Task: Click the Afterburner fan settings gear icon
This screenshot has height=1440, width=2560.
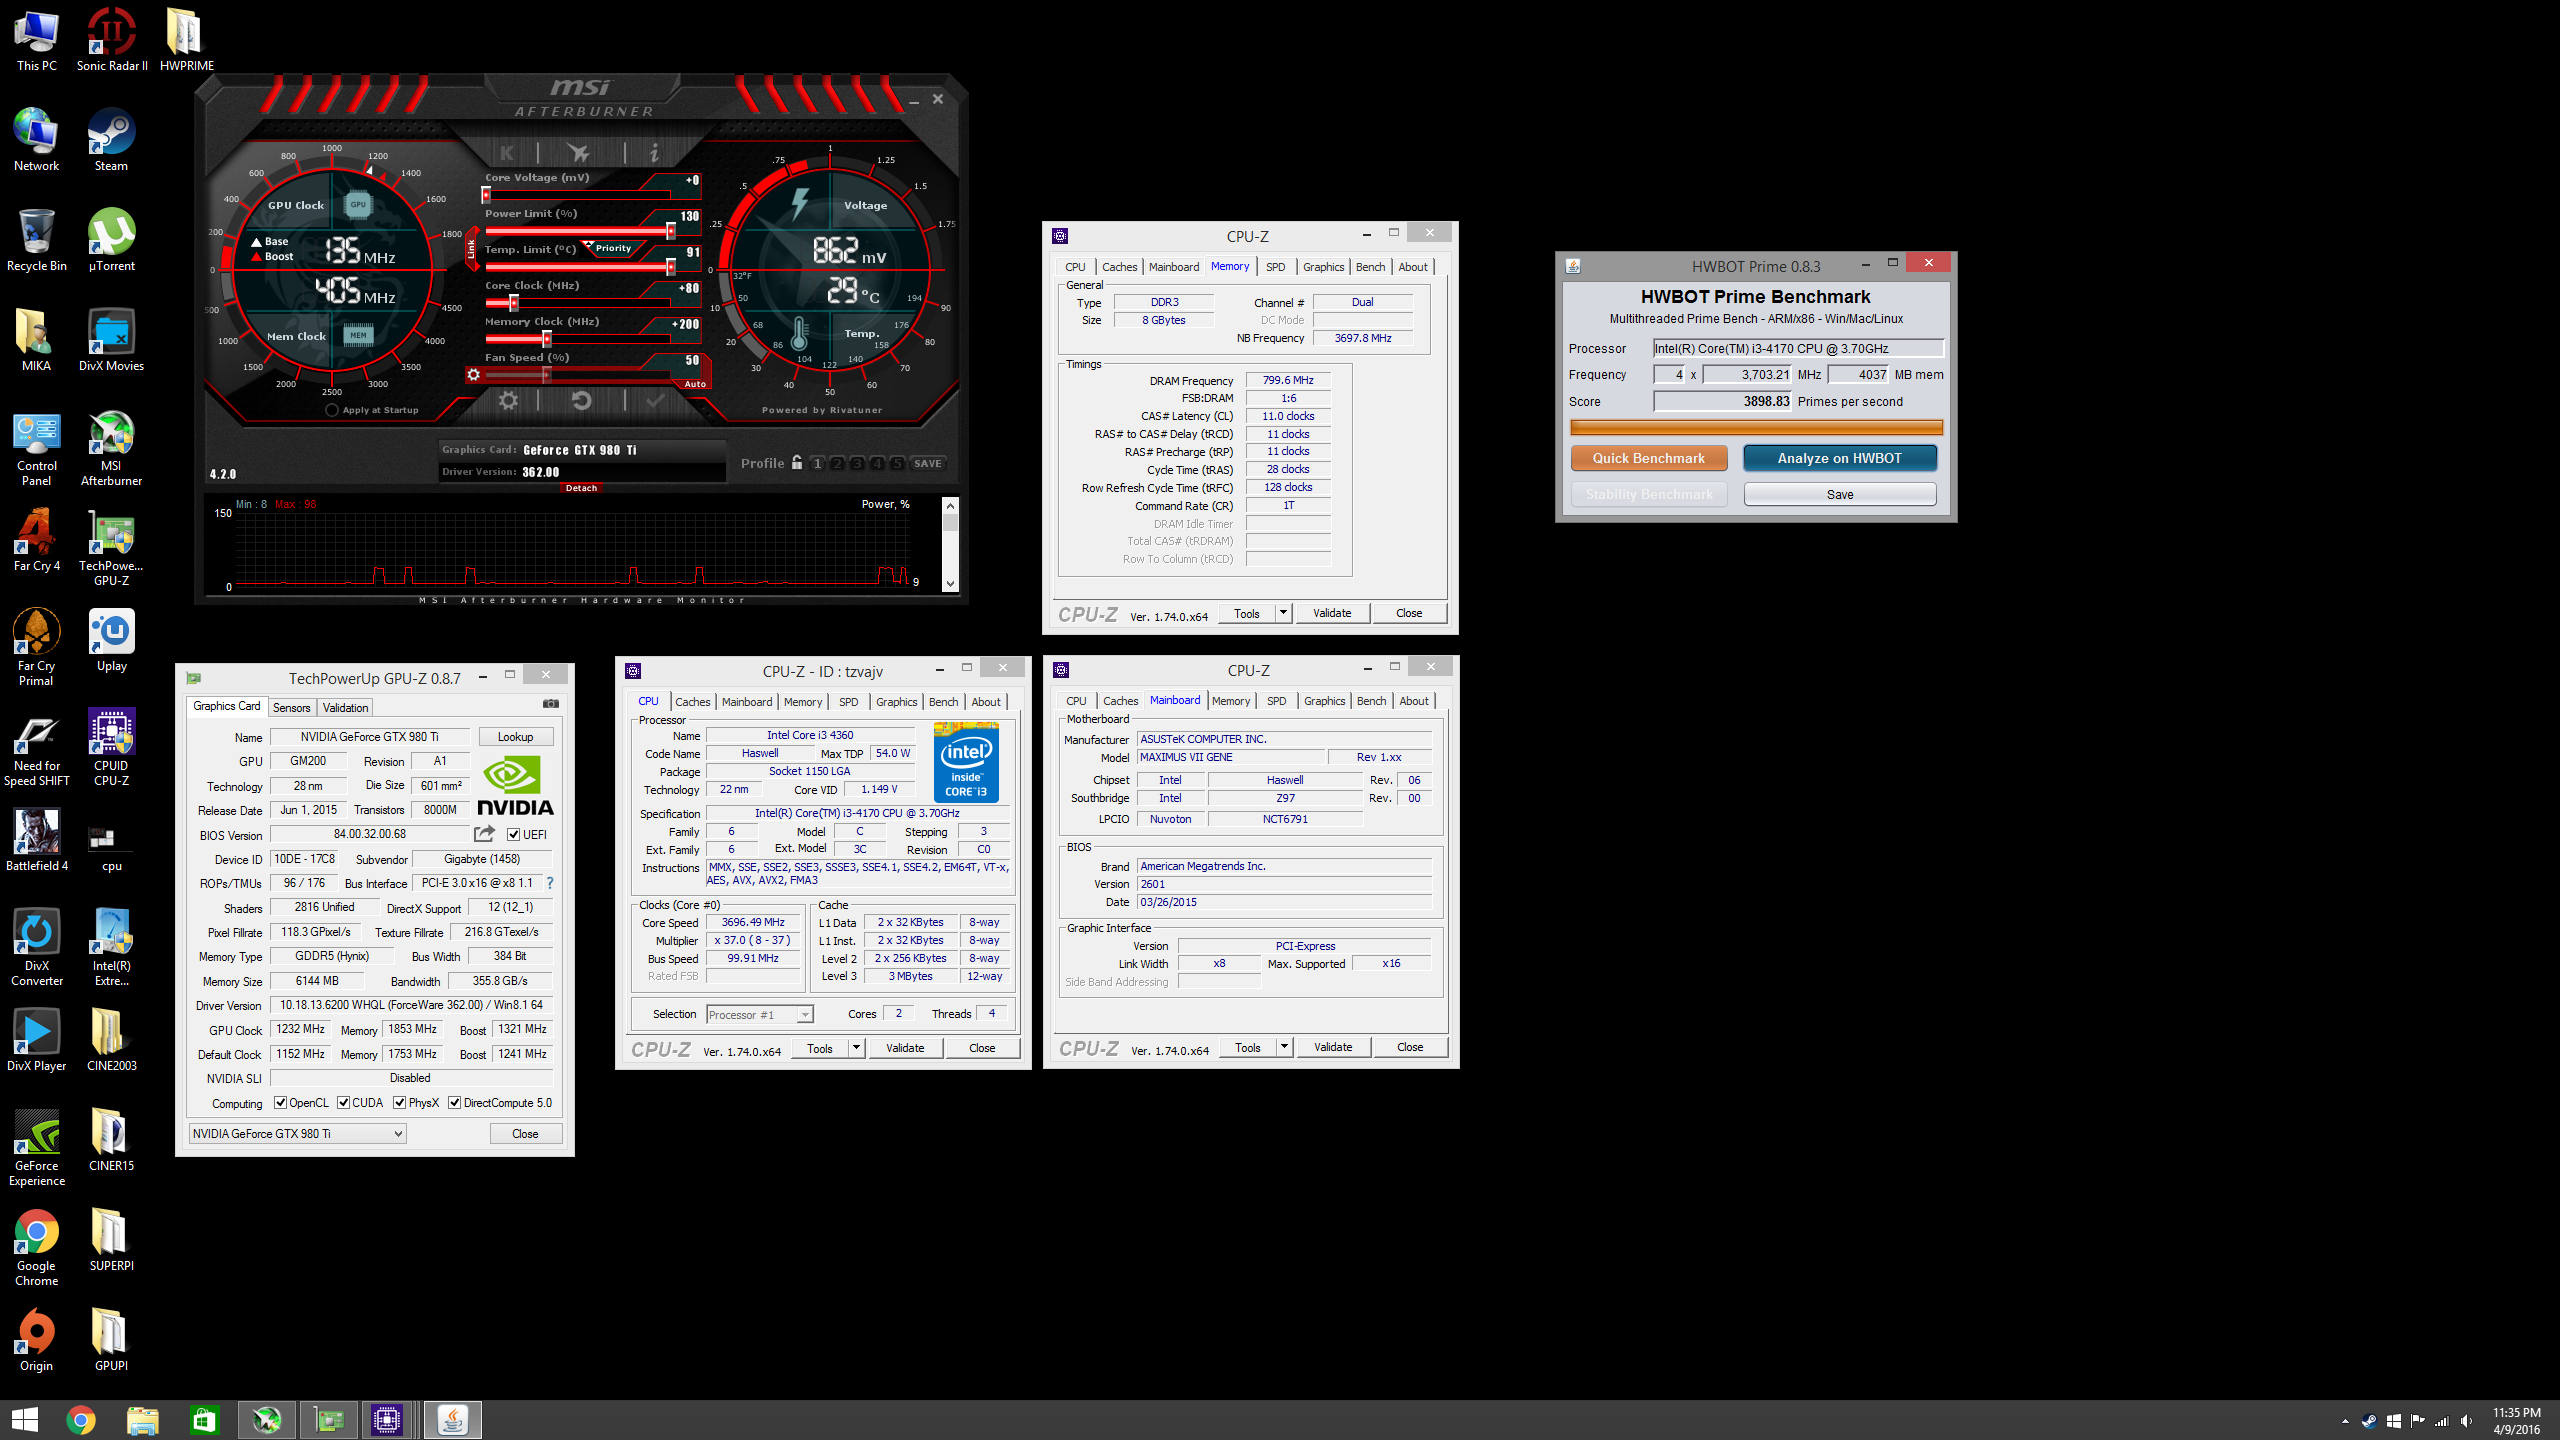Action: pyautogui.click(x=473, y=375)
